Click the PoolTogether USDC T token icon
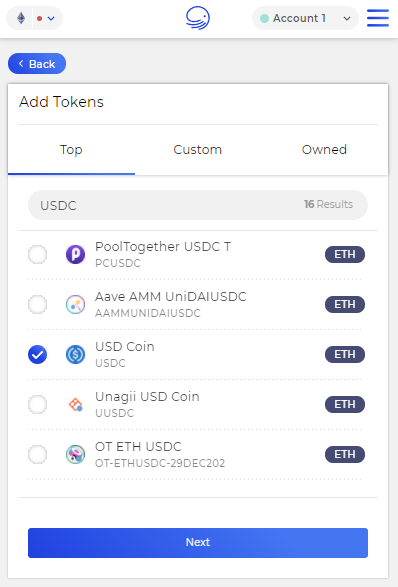The width and height of the screenshot is (398, 587). point(75,255)
